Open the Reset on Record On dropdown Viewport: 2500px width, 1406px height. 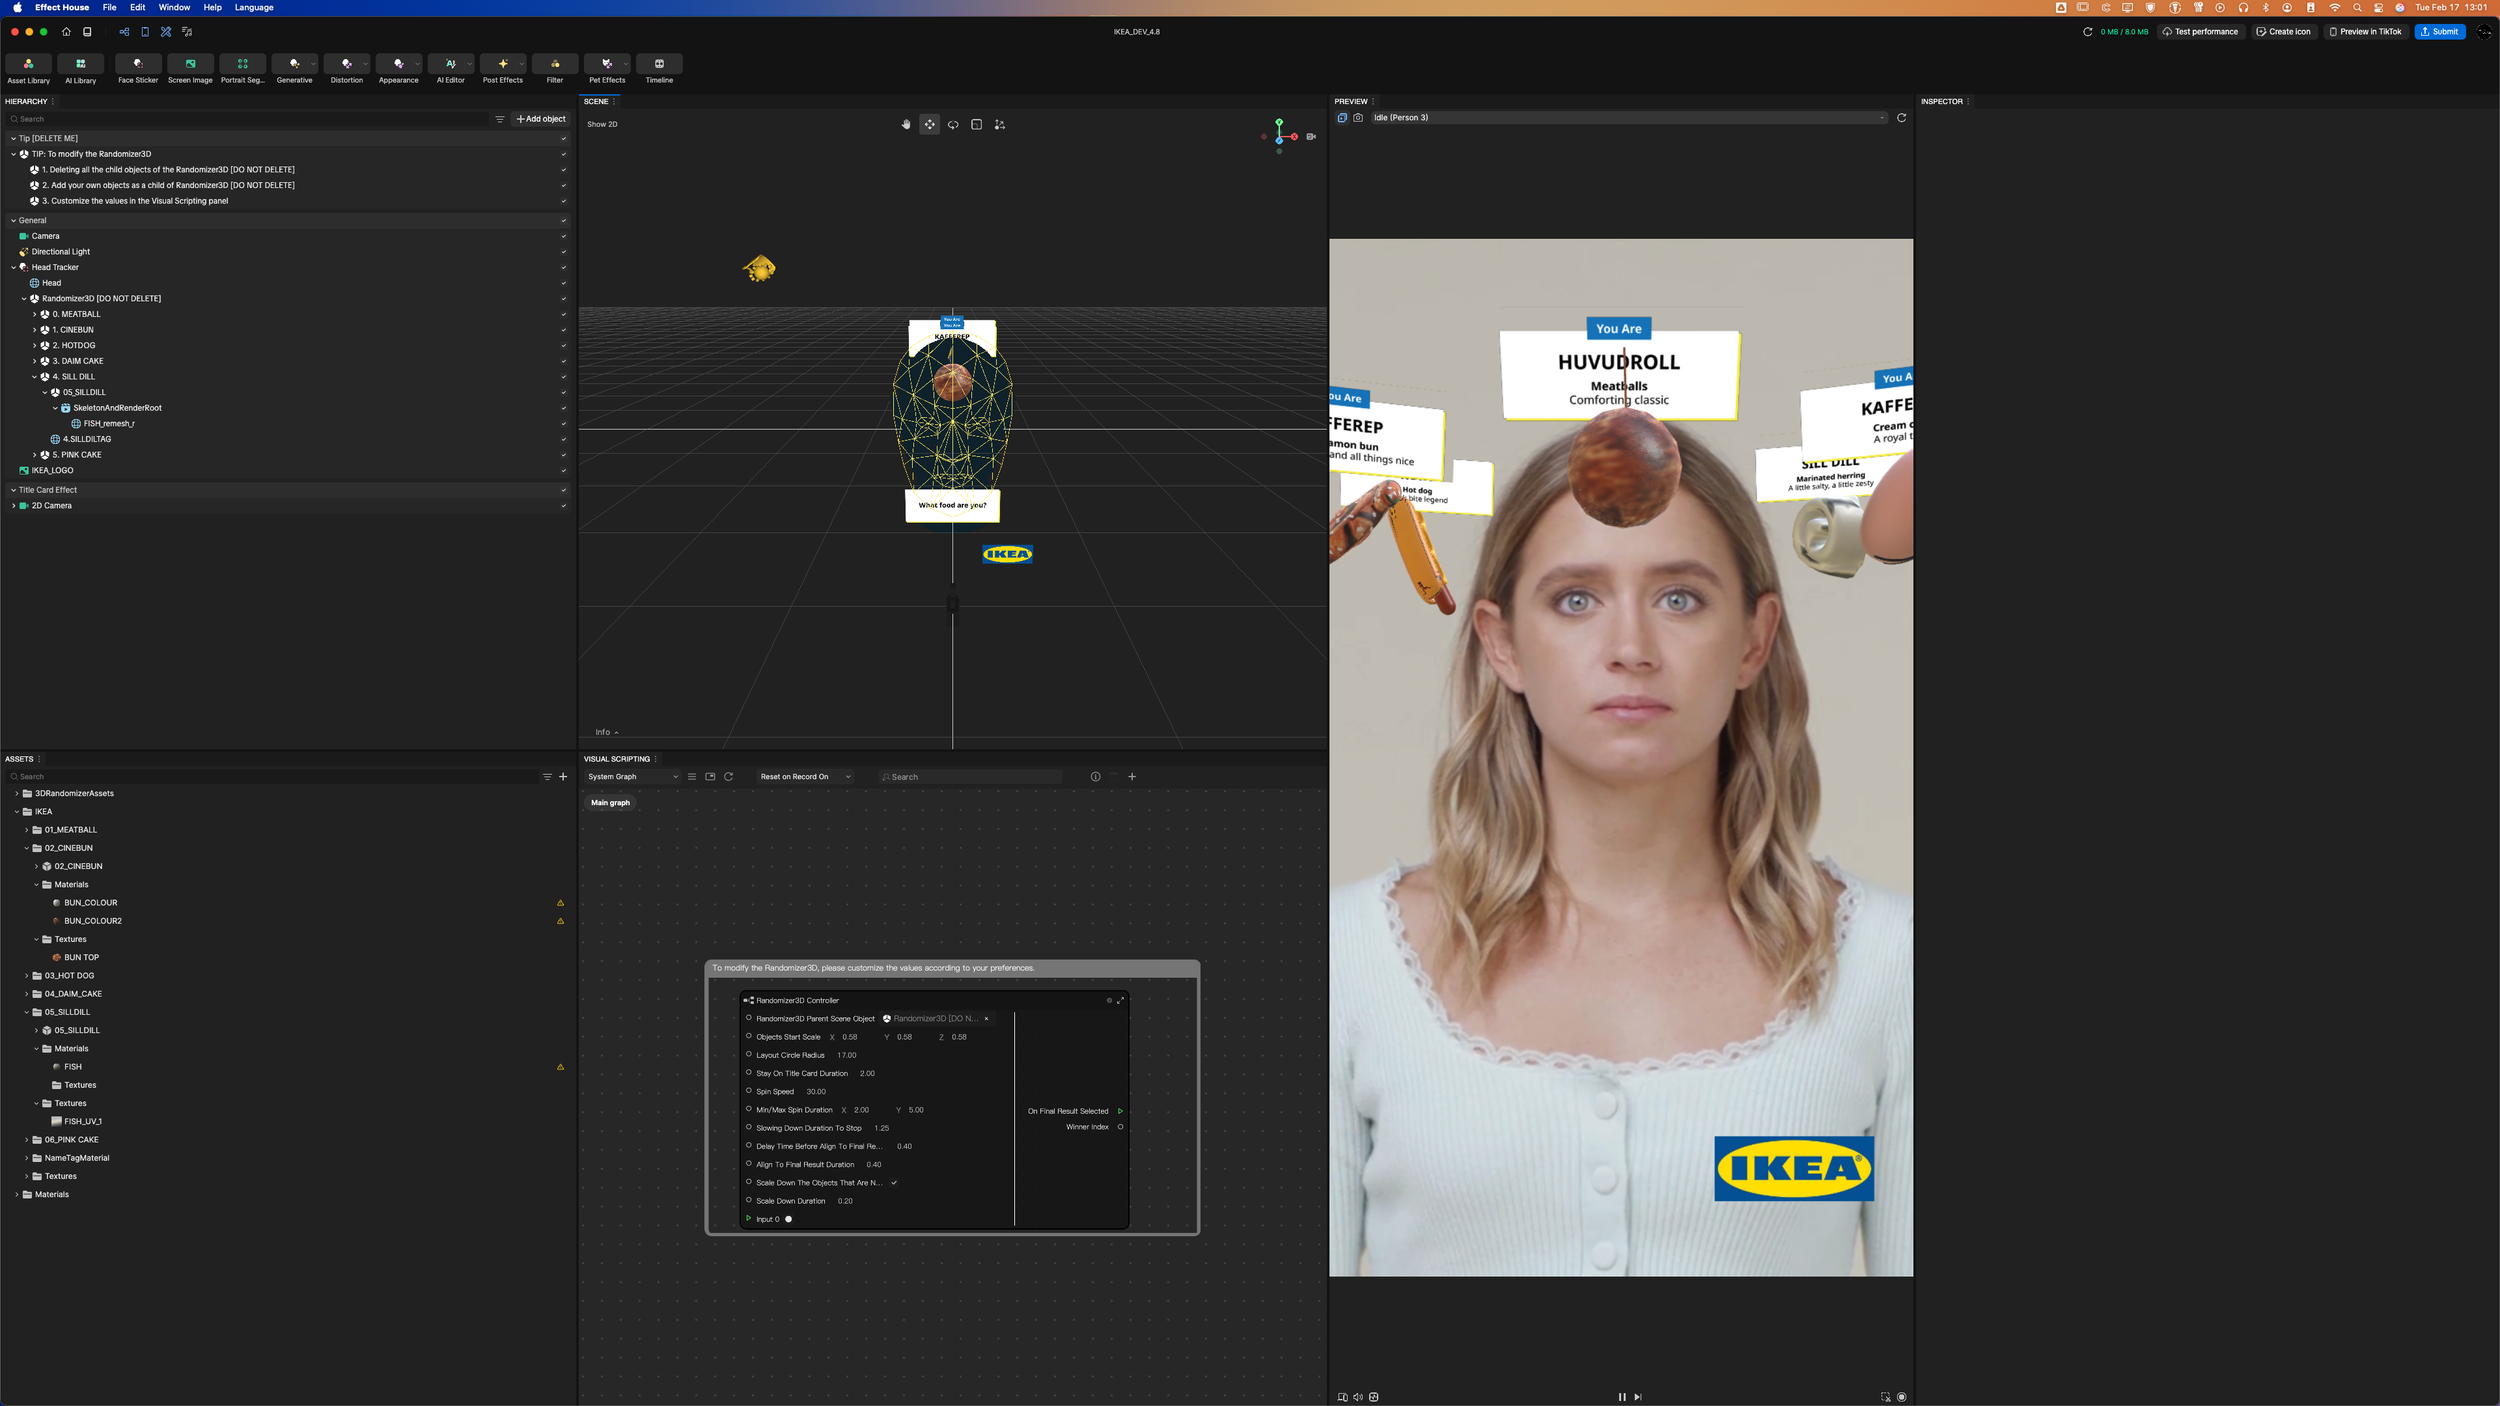[x=805, y=777]
